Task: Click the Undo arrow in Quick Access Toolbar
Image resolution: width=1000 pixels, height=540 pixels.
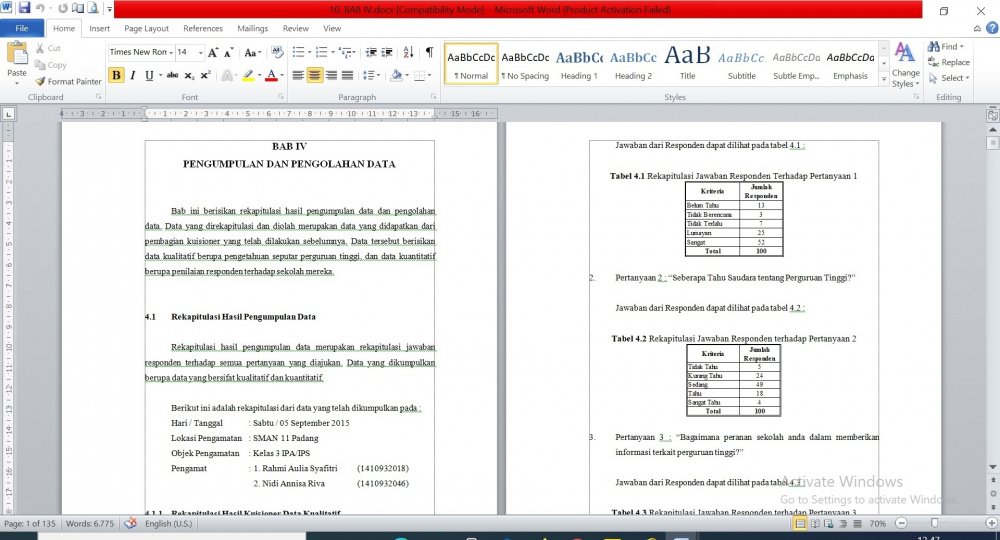Action: coord(41,8)
